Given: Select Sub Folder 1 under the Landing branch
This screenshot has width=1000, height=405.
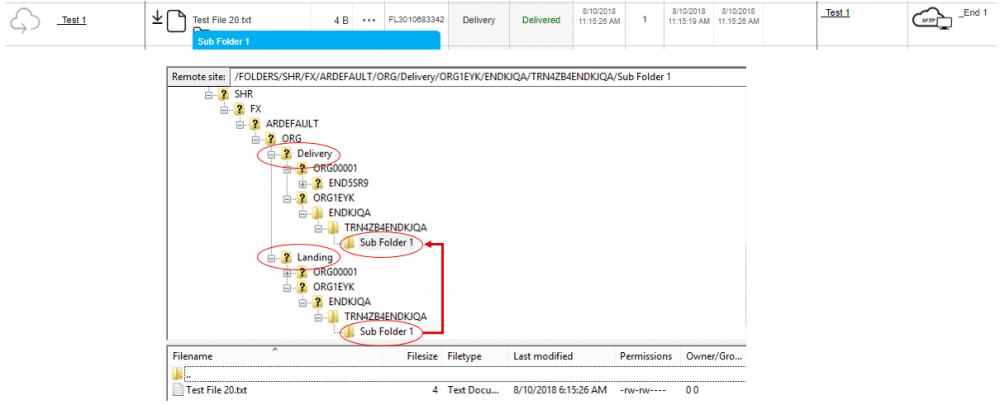Looking at the screenshot, I should tap(388, 331).
